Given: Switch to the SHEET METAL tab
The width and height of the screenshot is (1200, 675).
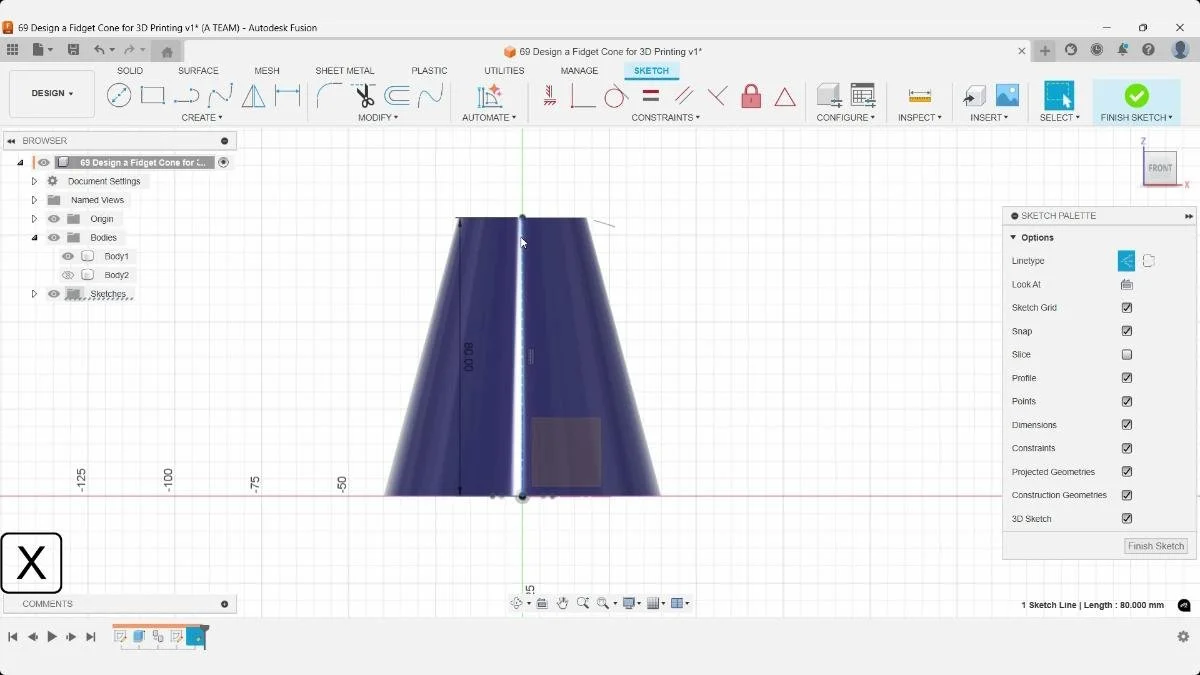Looking at the screenshot, I should (x=345, y=71).
